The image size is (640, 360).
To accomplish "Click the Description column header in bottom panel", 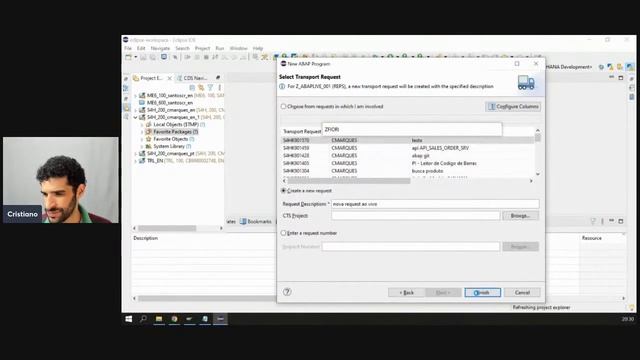I will click(145, 238).
